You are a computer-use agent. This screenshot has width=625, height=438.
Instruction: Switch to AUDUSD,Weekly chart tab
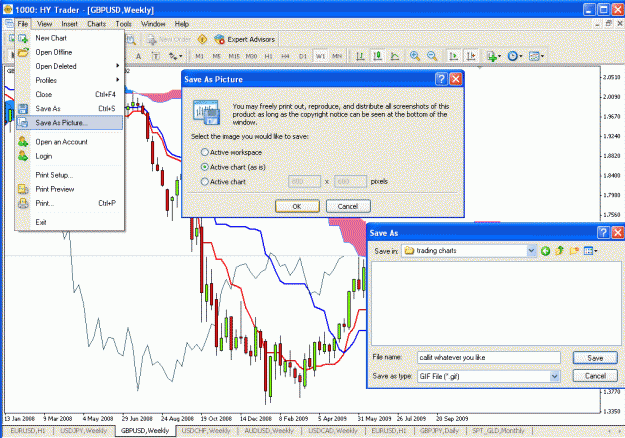click(x=269, y=431)
